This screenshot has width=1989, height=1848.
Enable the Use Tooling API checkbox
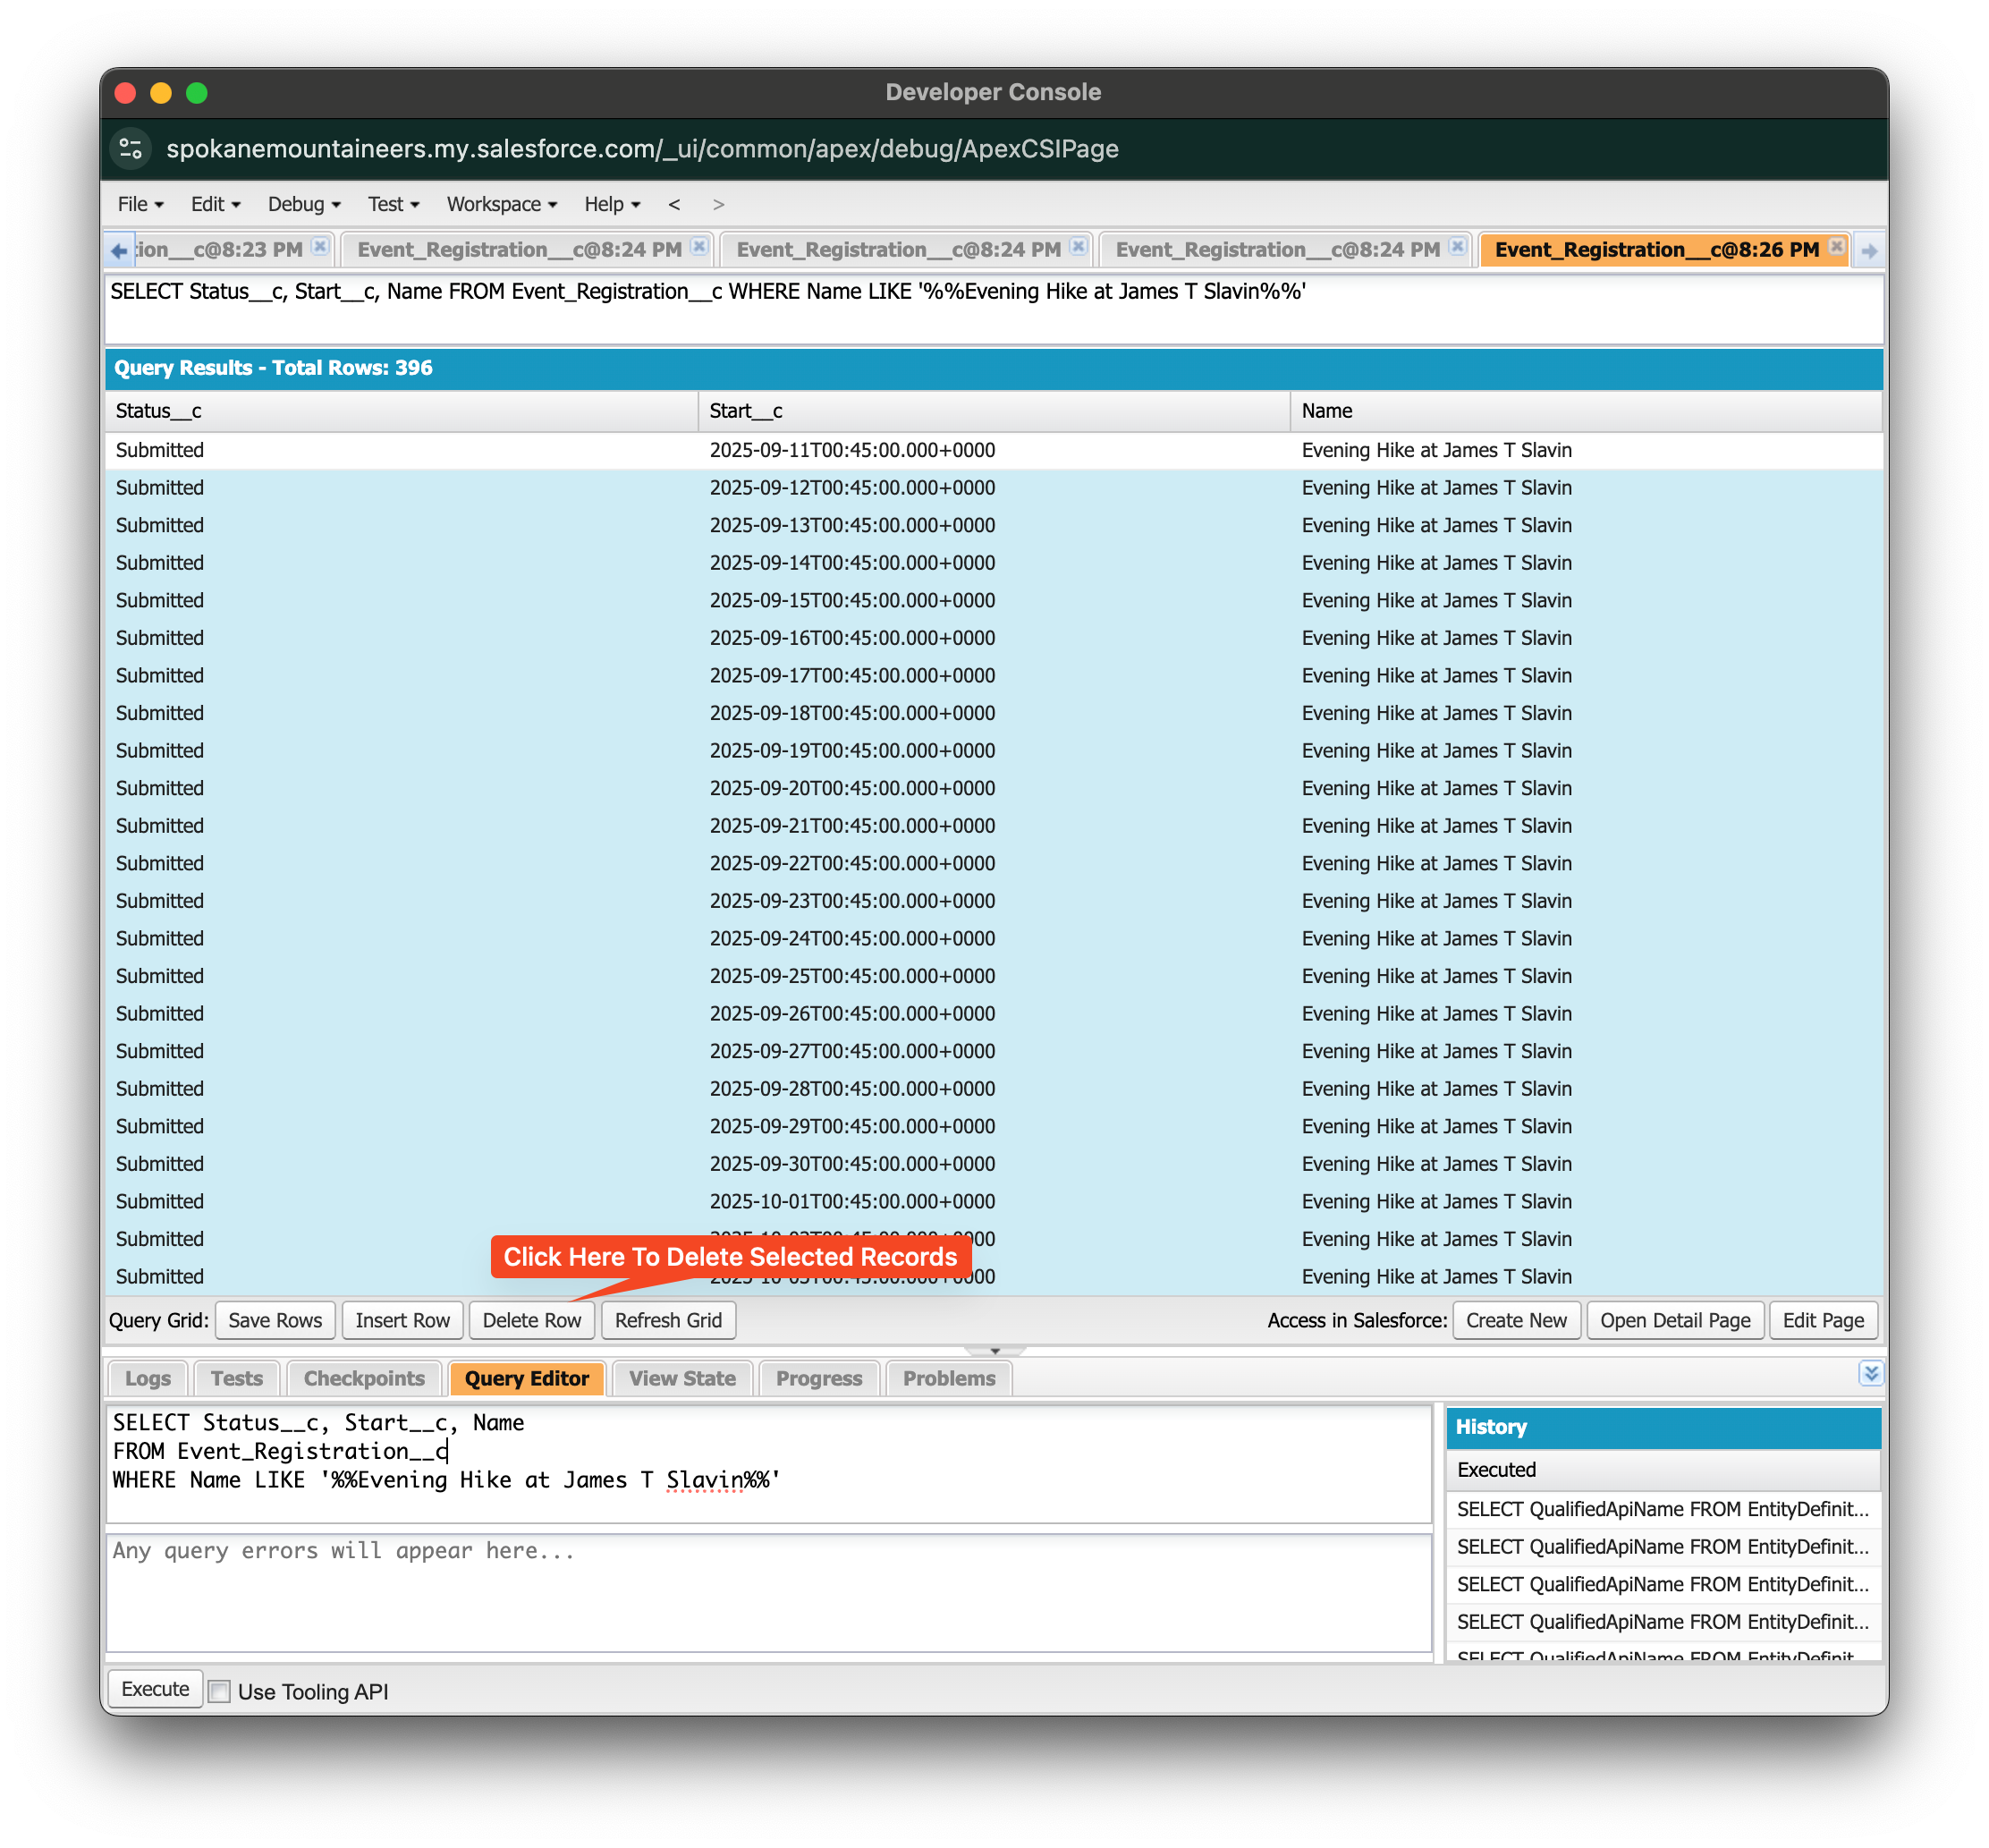(x=220, y=1691)
